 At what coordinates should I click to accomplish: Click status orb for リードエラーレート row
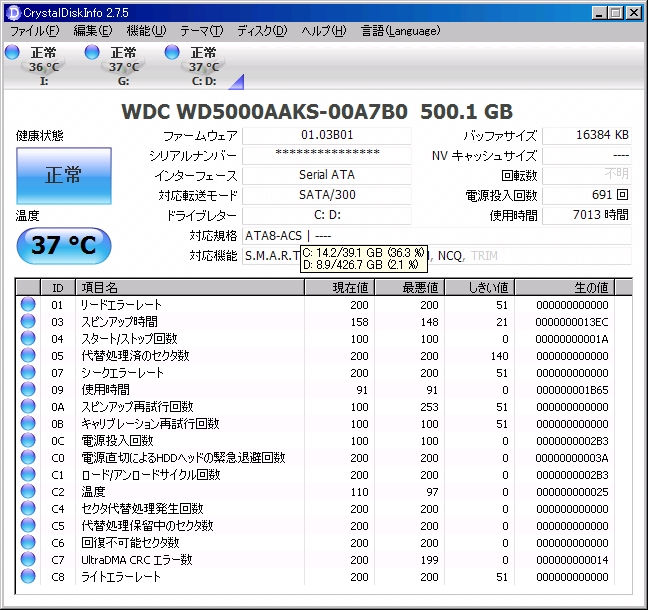click(x=28, y=304)
